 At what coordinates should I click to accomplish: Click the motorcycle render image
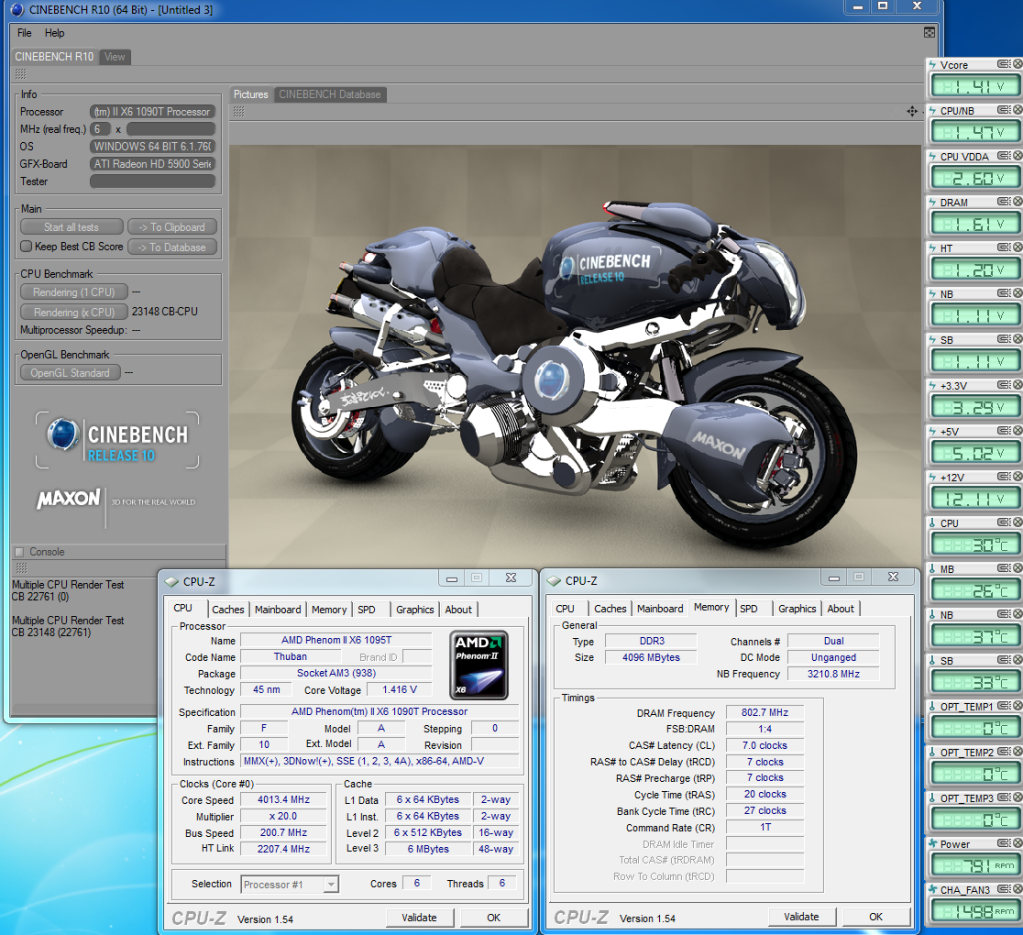point(574,356)
